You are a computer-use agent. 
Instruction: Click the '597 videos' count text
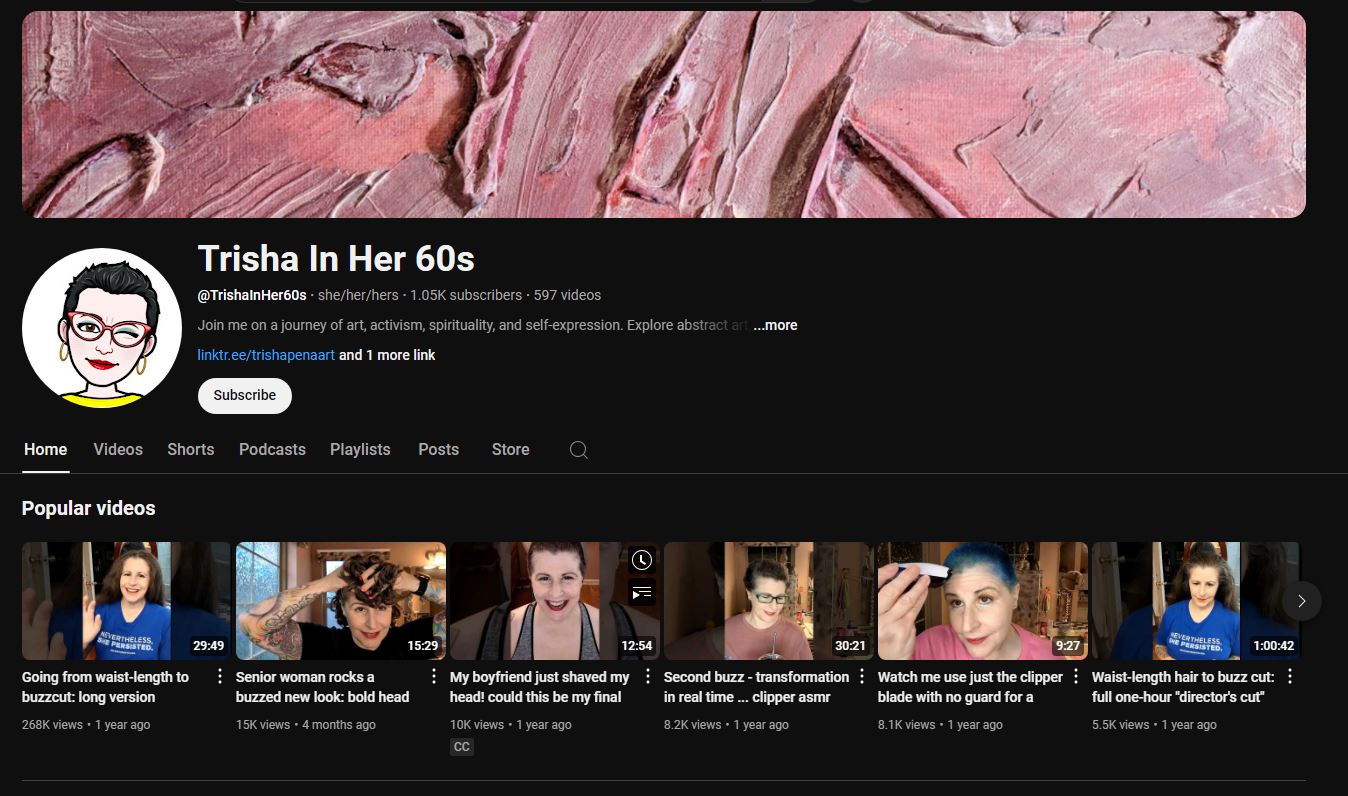[x=567, y=295]
